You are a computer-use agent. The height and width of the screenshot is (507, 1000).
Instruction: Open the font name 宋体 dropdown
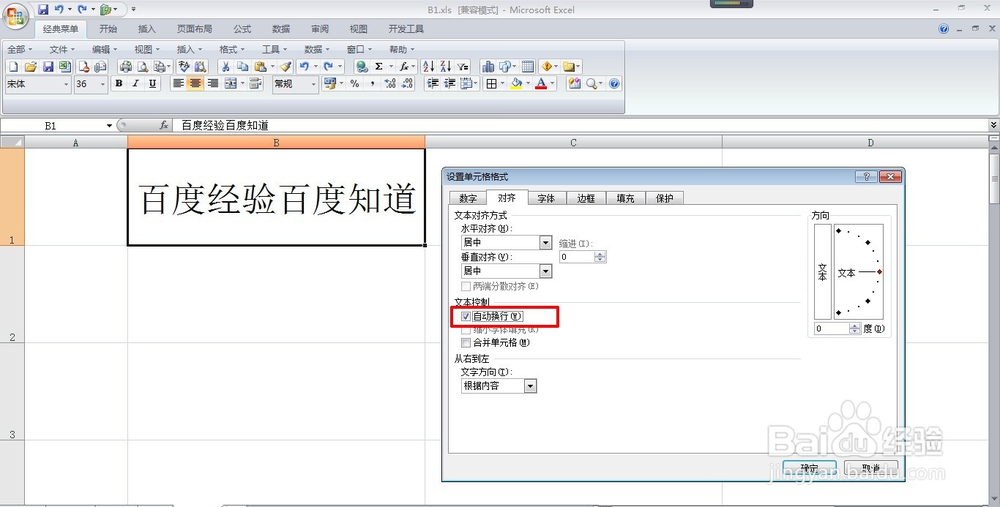pos(66,84)
